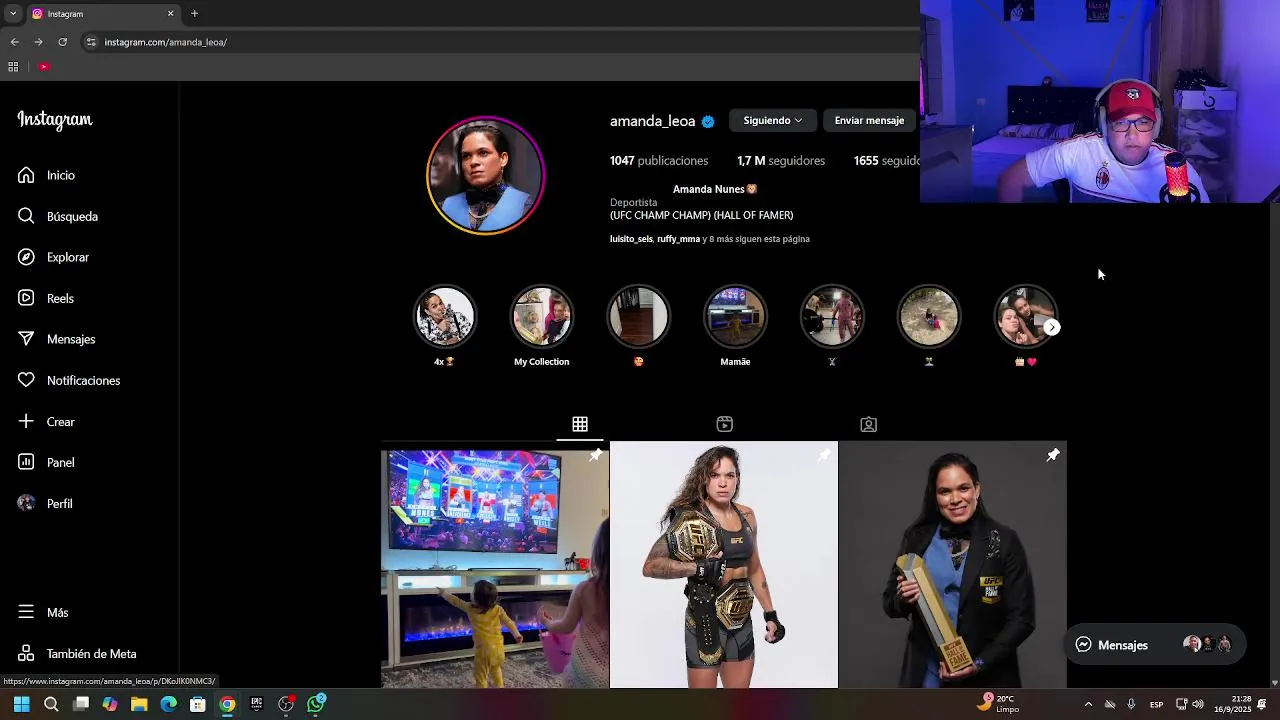Open the notifications bell in tray
The image size is (1280, 720).
[1262, 704]
